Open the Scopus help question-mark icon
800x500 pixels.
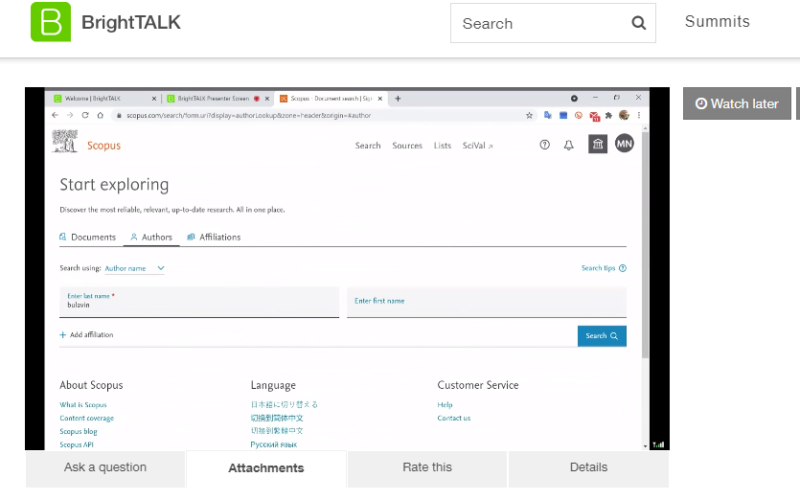tap(545, 145)
